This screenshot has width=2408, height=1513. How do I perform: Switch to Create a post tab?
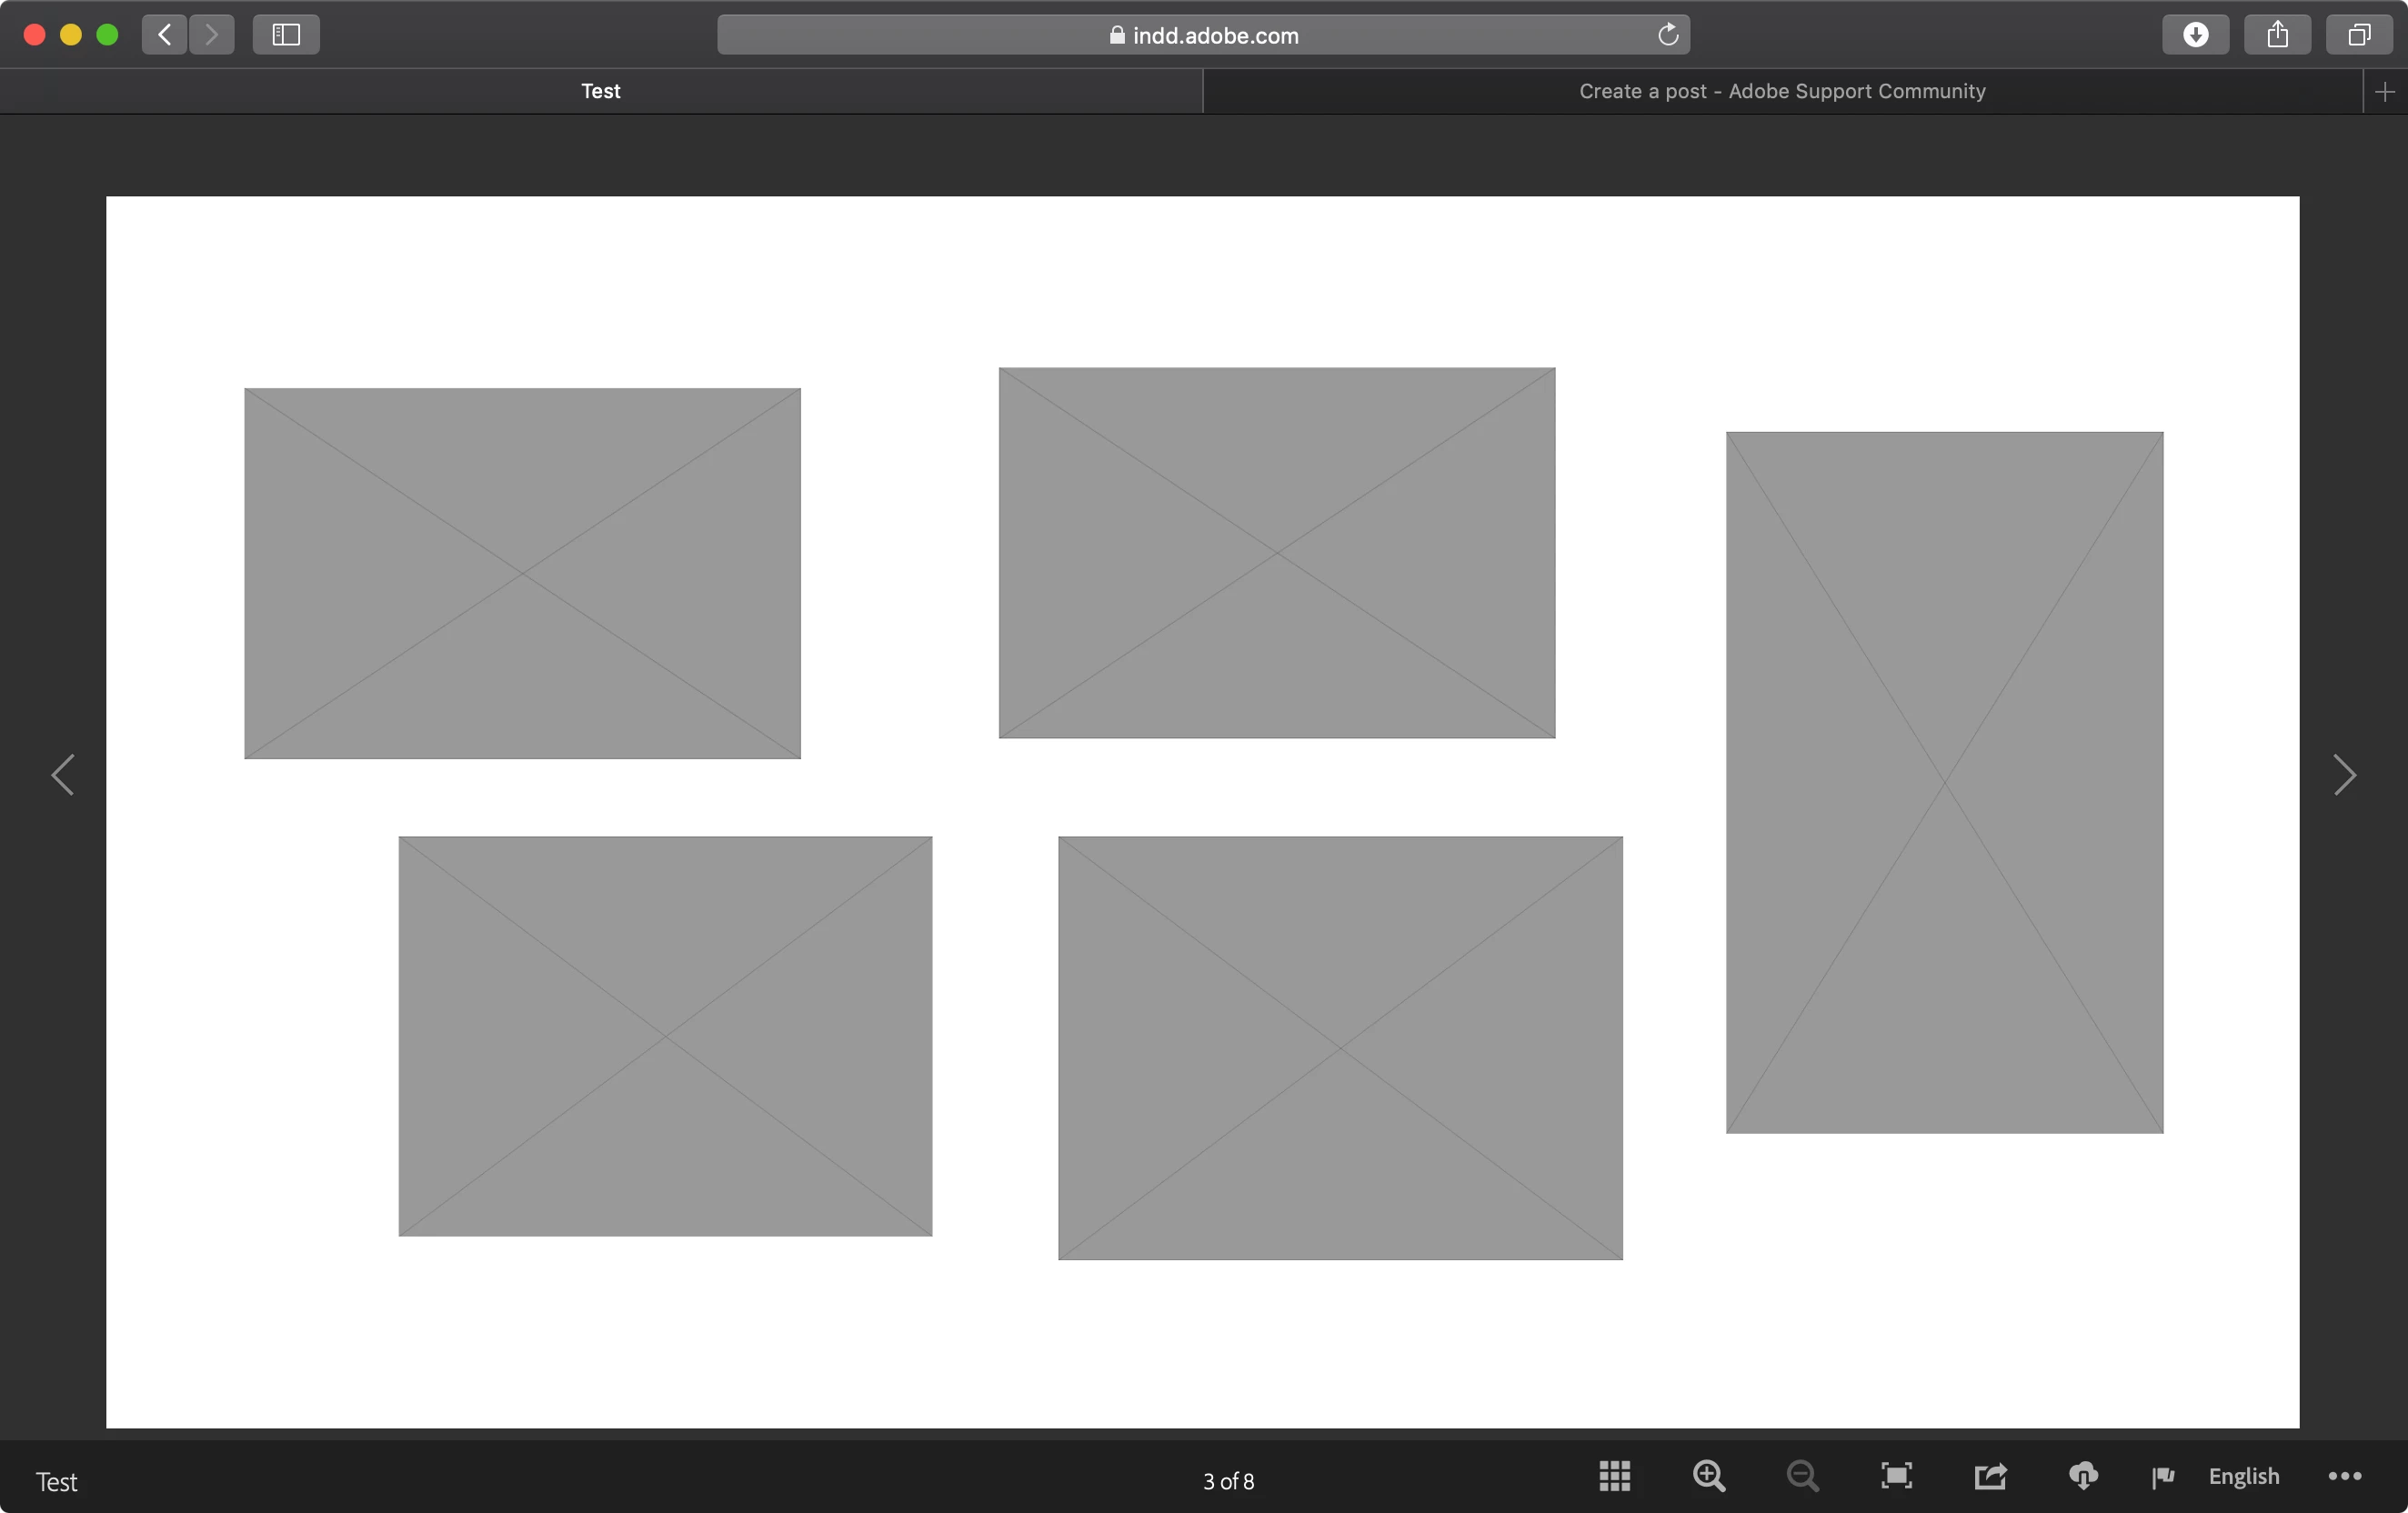pos(1781,91)
